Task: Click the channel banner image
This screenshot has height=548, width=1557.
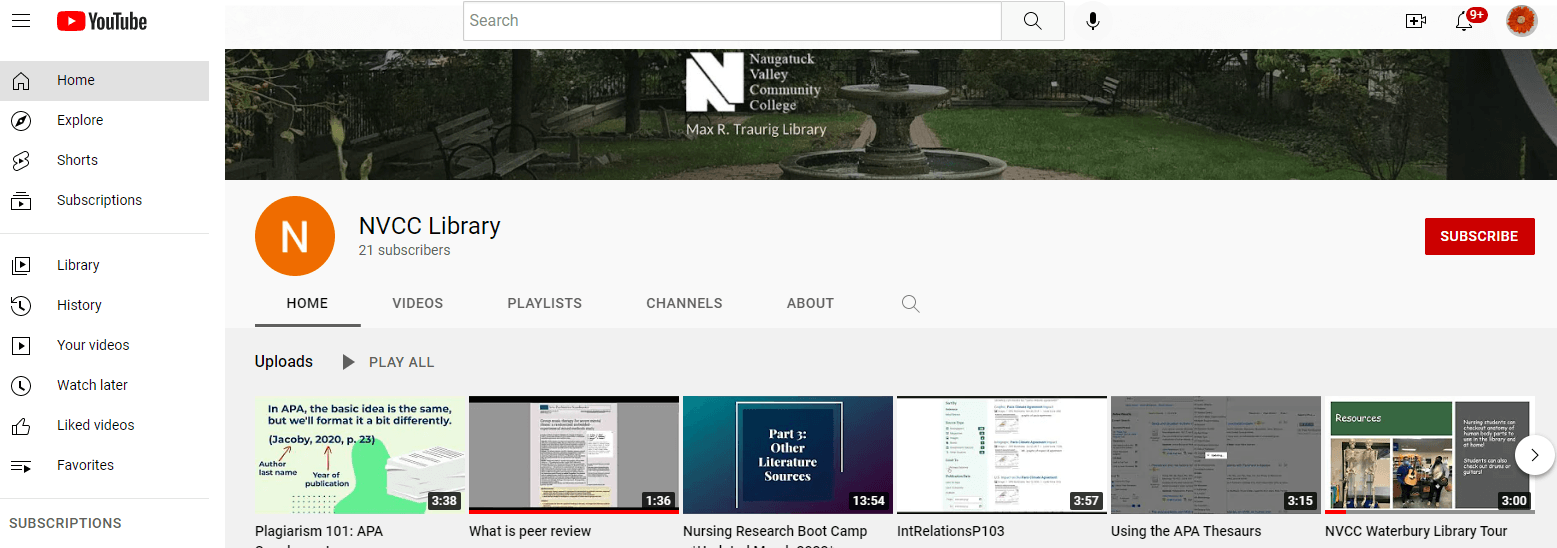Action: pos(890,114)
